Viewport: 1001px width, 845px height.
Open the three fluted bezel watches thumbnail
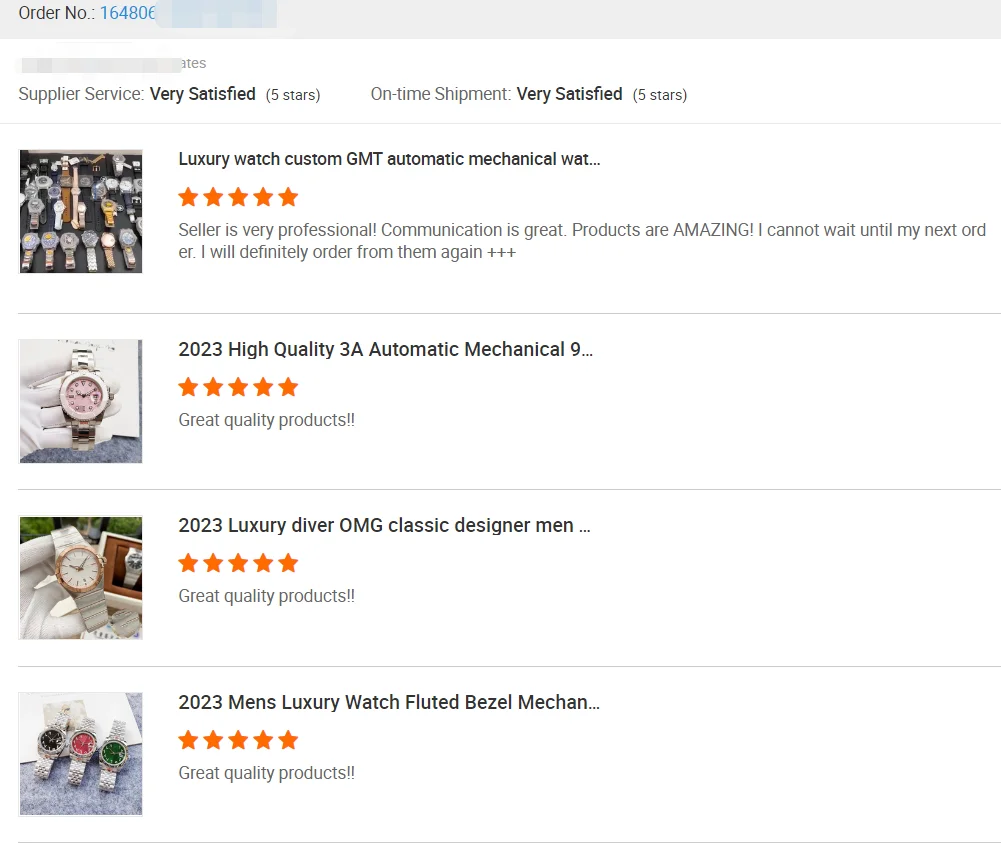81,754
